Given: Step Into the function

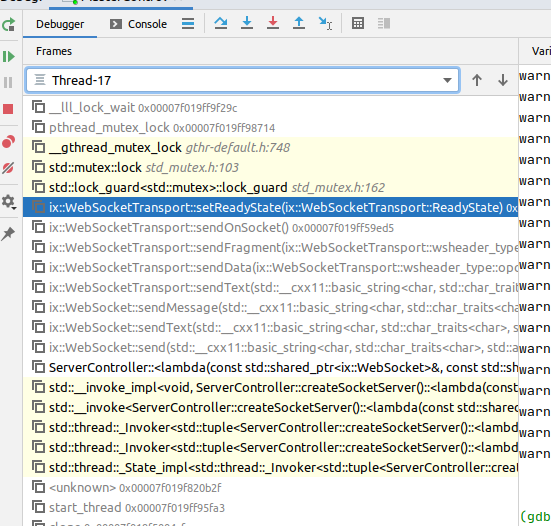Looking at the screenshot, I should (x=247, y=23).
